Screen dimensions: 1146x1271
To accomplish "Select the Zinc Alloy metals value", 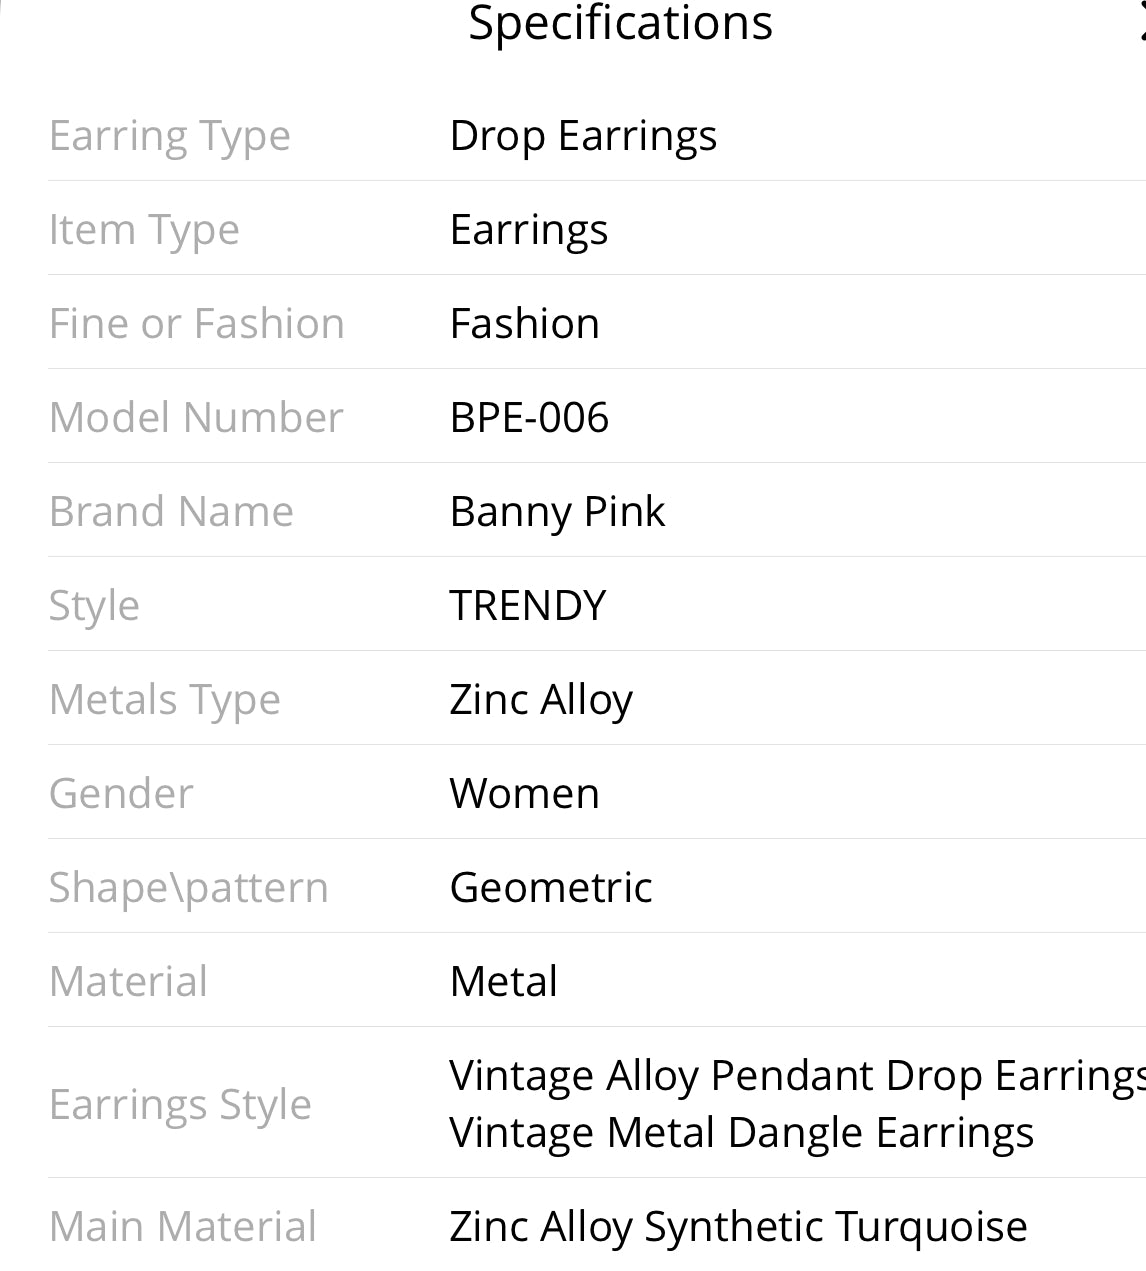I will 541,700.
